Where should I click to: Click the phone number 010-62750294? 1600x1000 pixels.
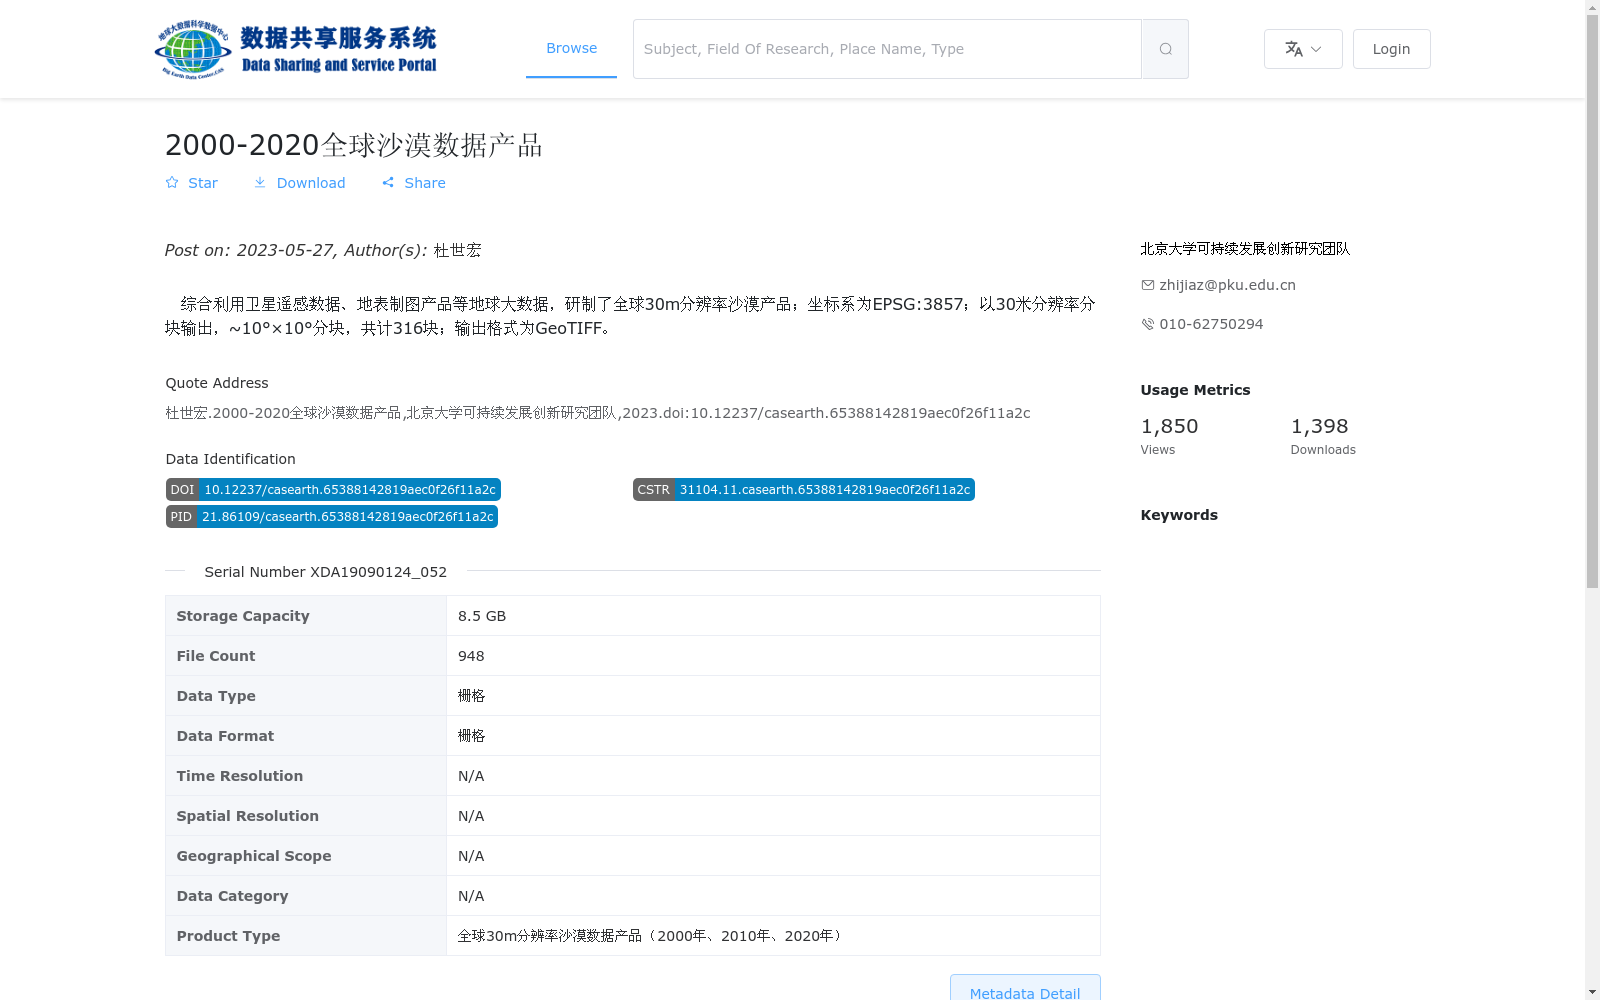(x=1211, y=324)
